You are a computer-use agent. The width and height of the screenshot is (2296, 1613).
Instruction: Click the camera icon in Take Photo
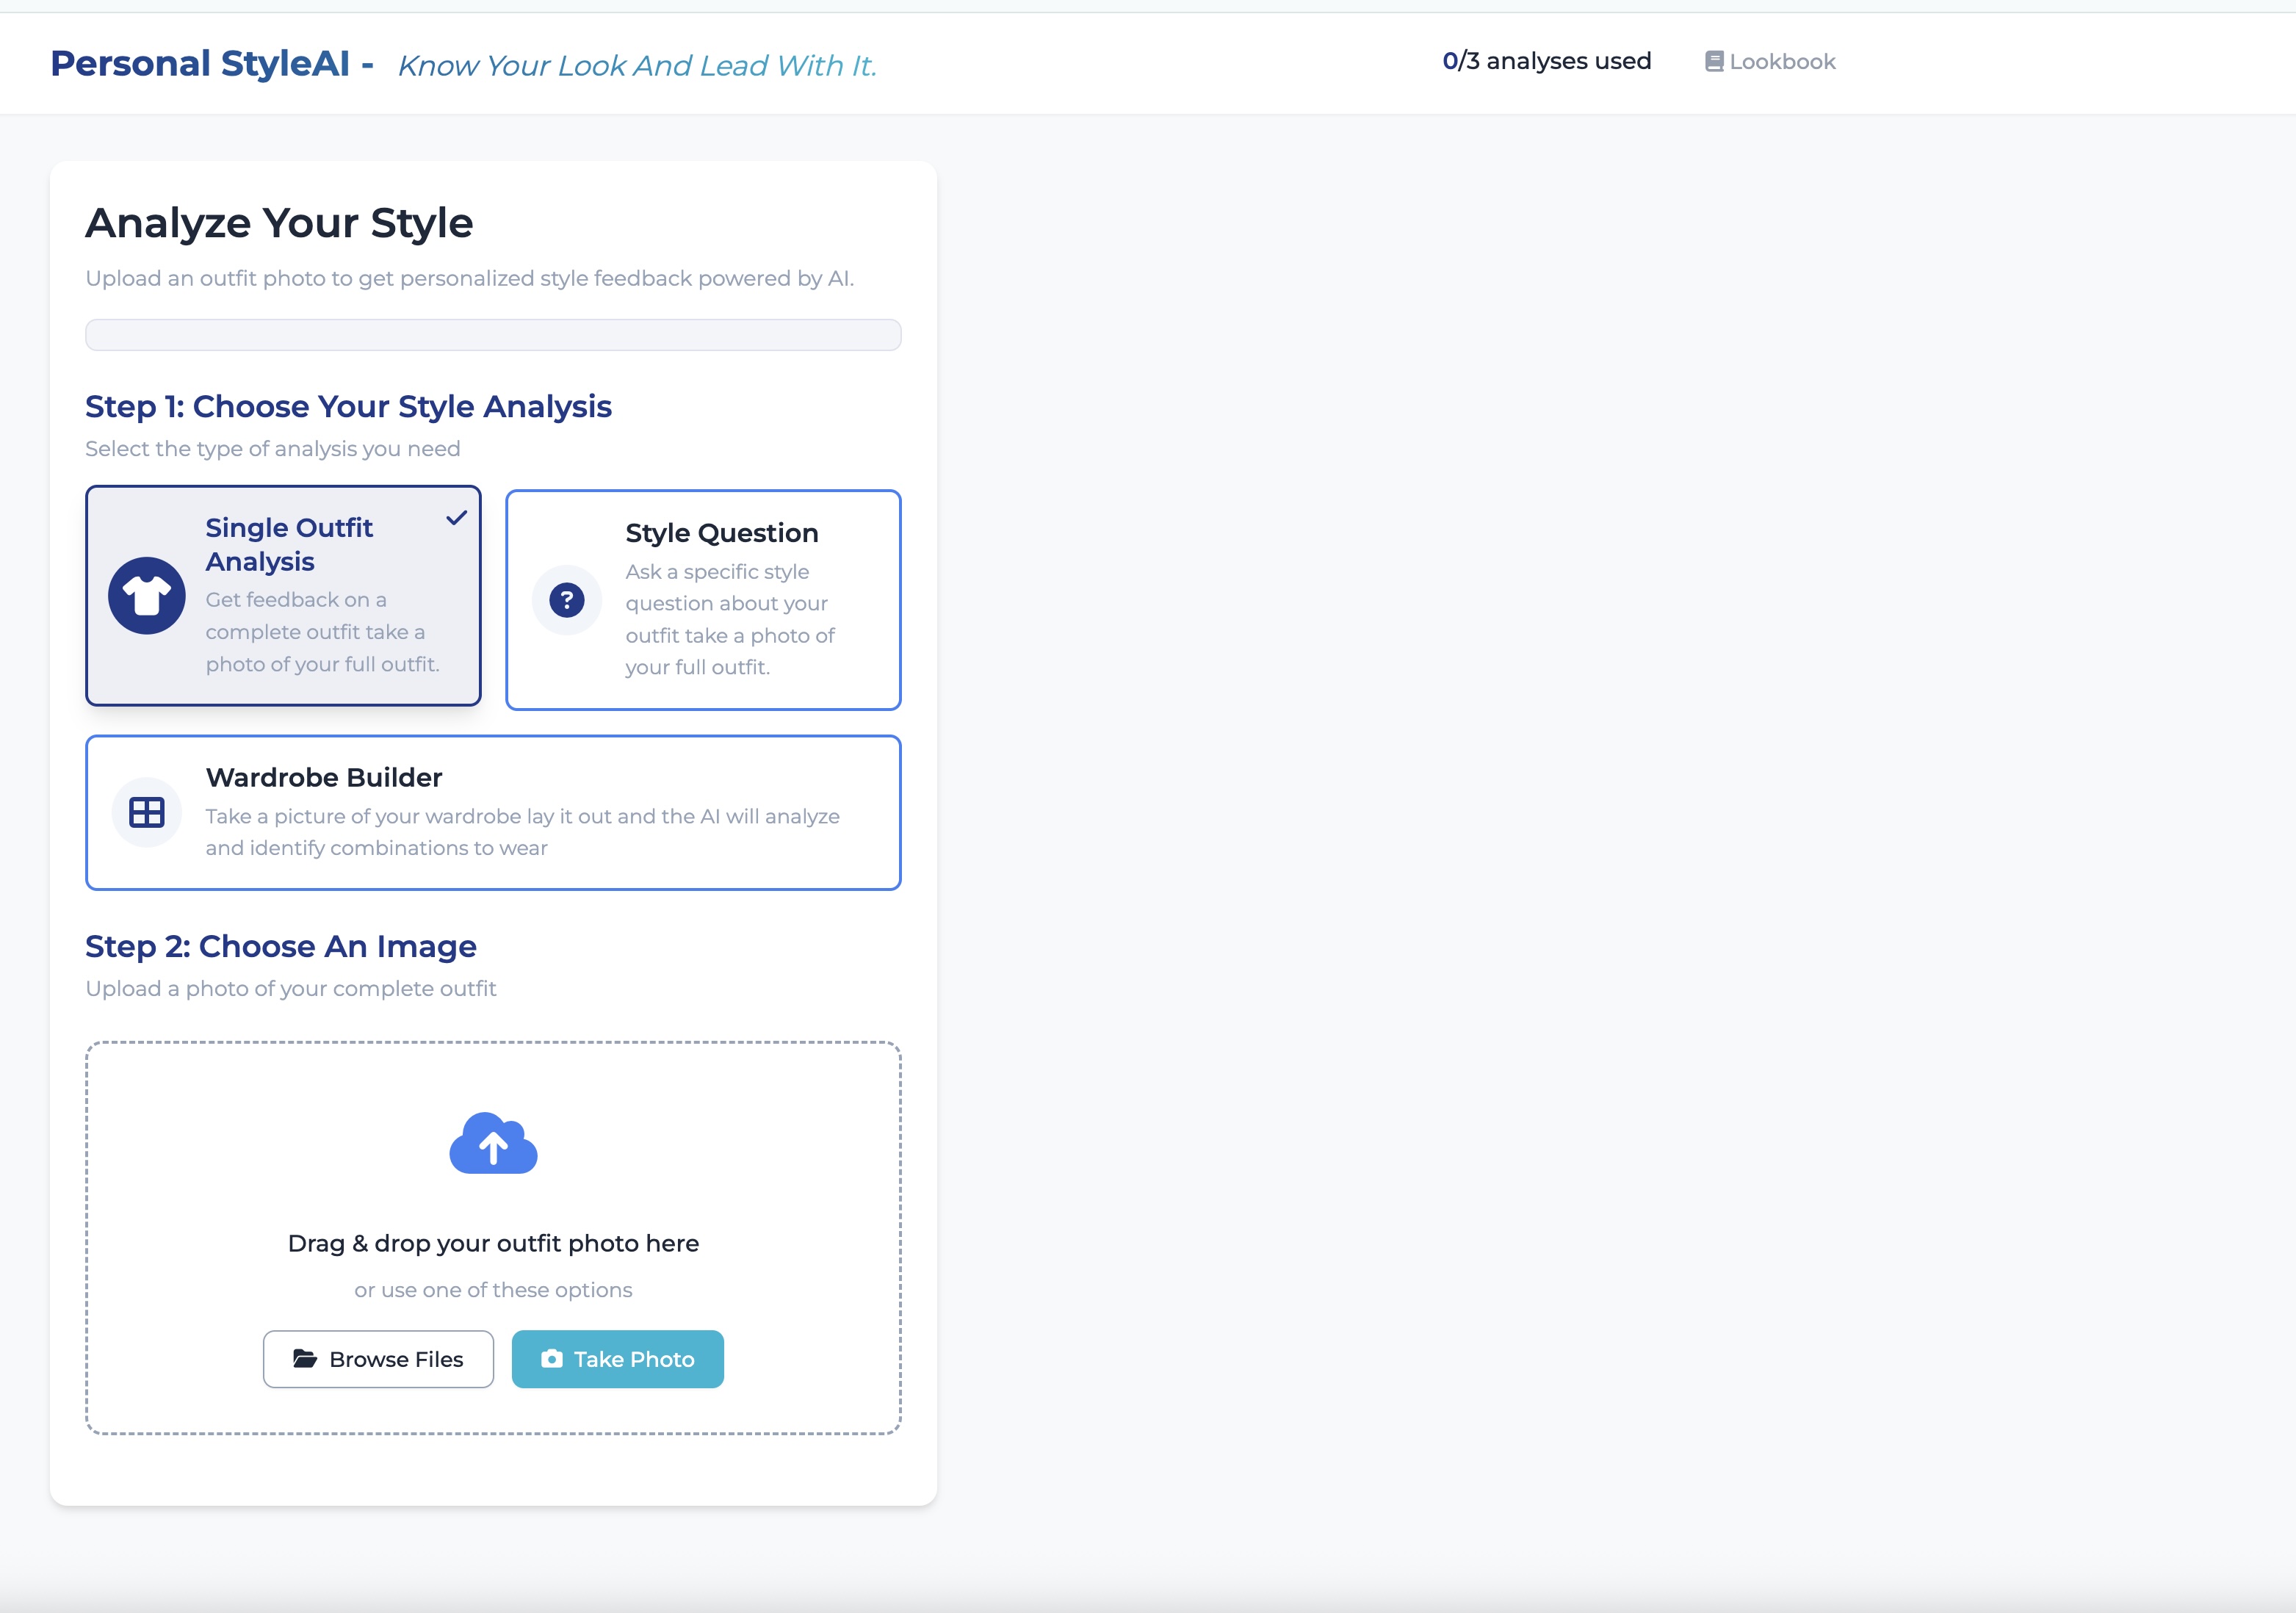pos(552,1359)
